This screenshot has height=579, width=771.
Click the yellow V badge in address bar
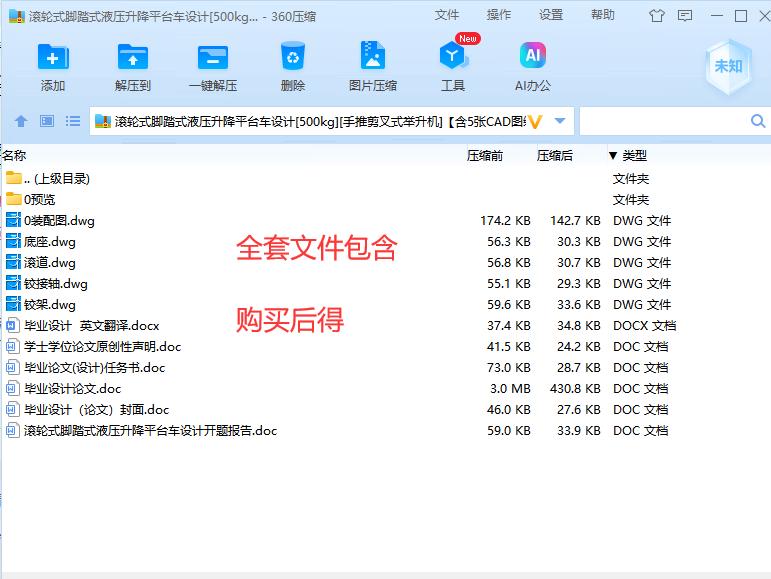pos(535,121)
